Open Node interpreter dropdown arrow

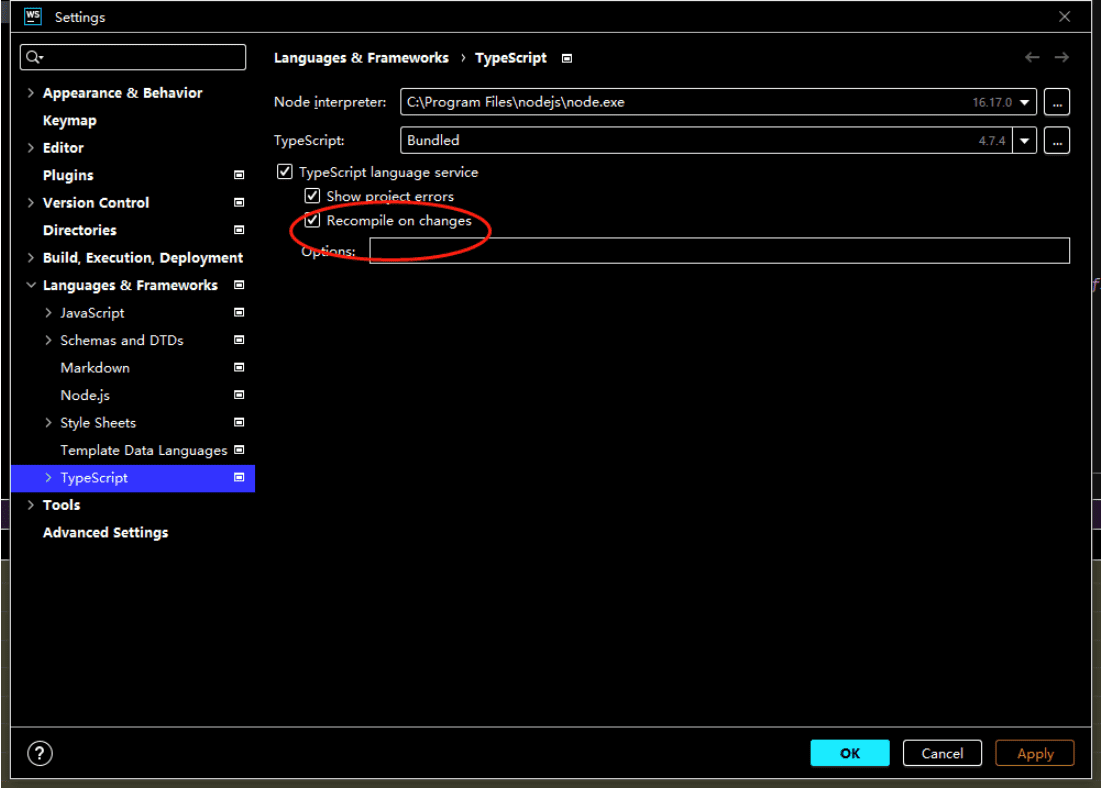point(1025,102)
